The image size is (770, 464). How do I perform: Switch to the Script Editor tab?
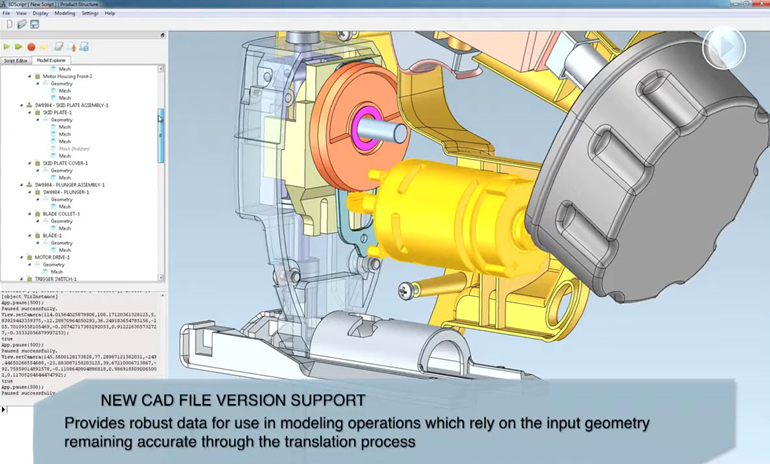17,60
